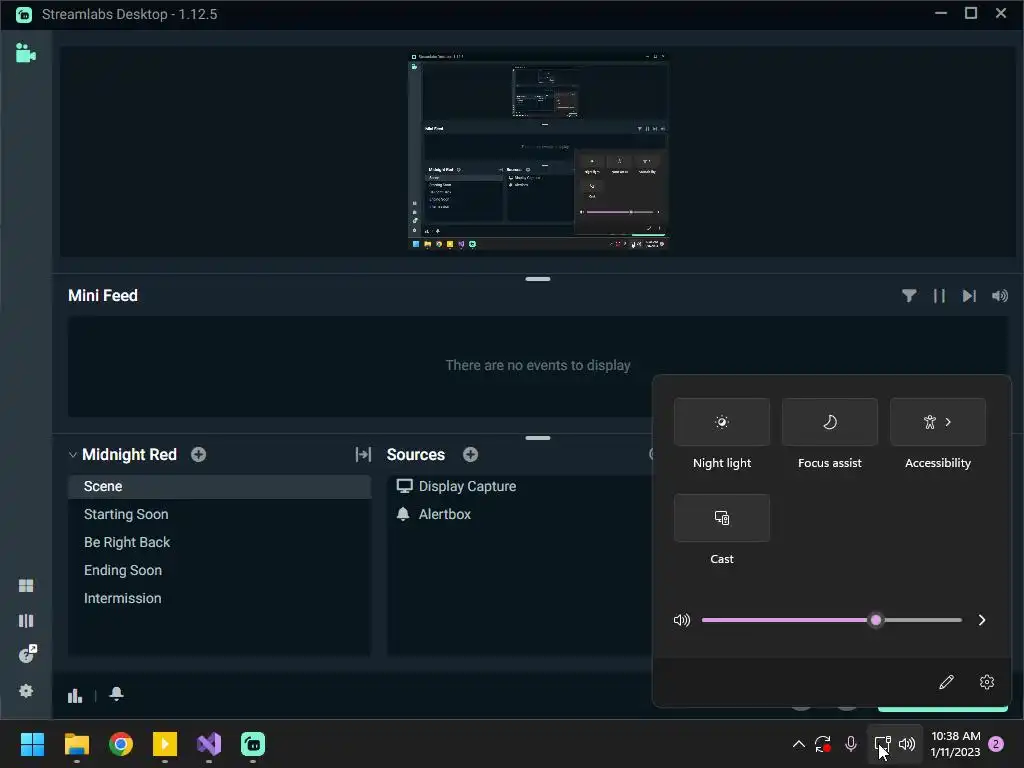Open the Layout Editor grid icon
The image size is (1024, 768).
tap(26, 586)
